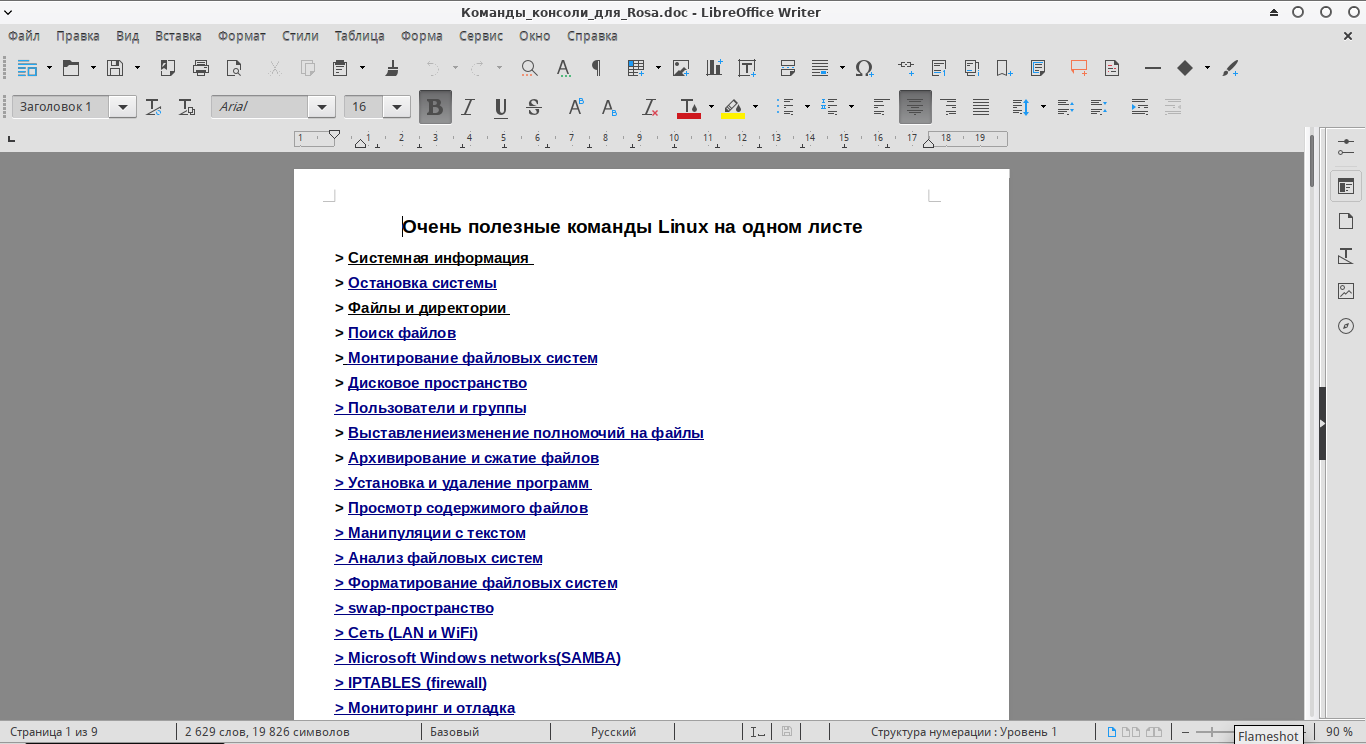This screenshot has height=744, width=1366.
Task: Enable Italic text formatting
Action: 468,107
